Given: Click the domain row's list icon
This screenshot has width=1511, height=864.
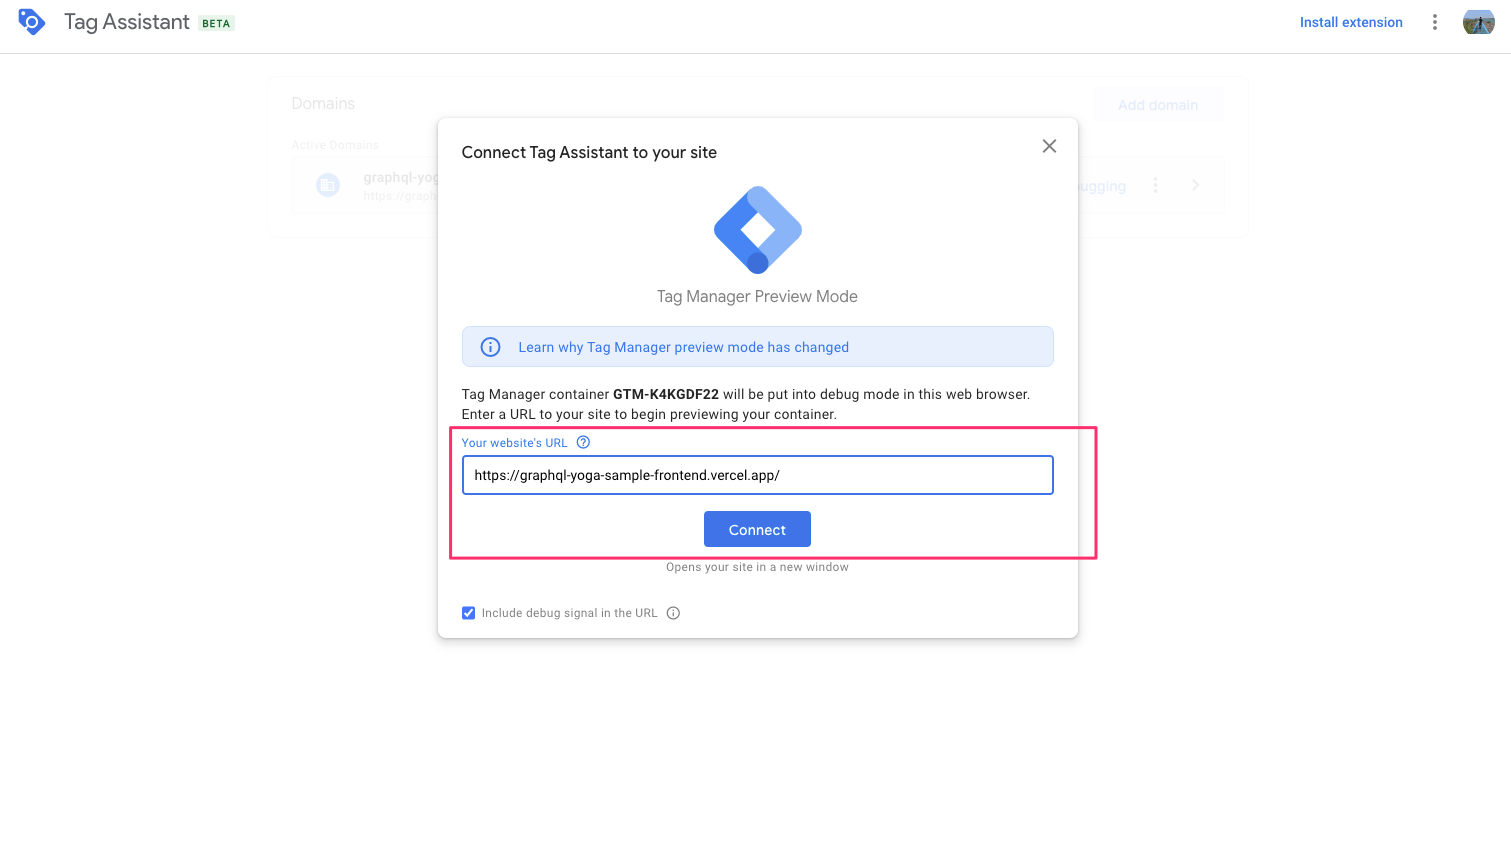Looking at the screenshot, I should pos(328,185).
